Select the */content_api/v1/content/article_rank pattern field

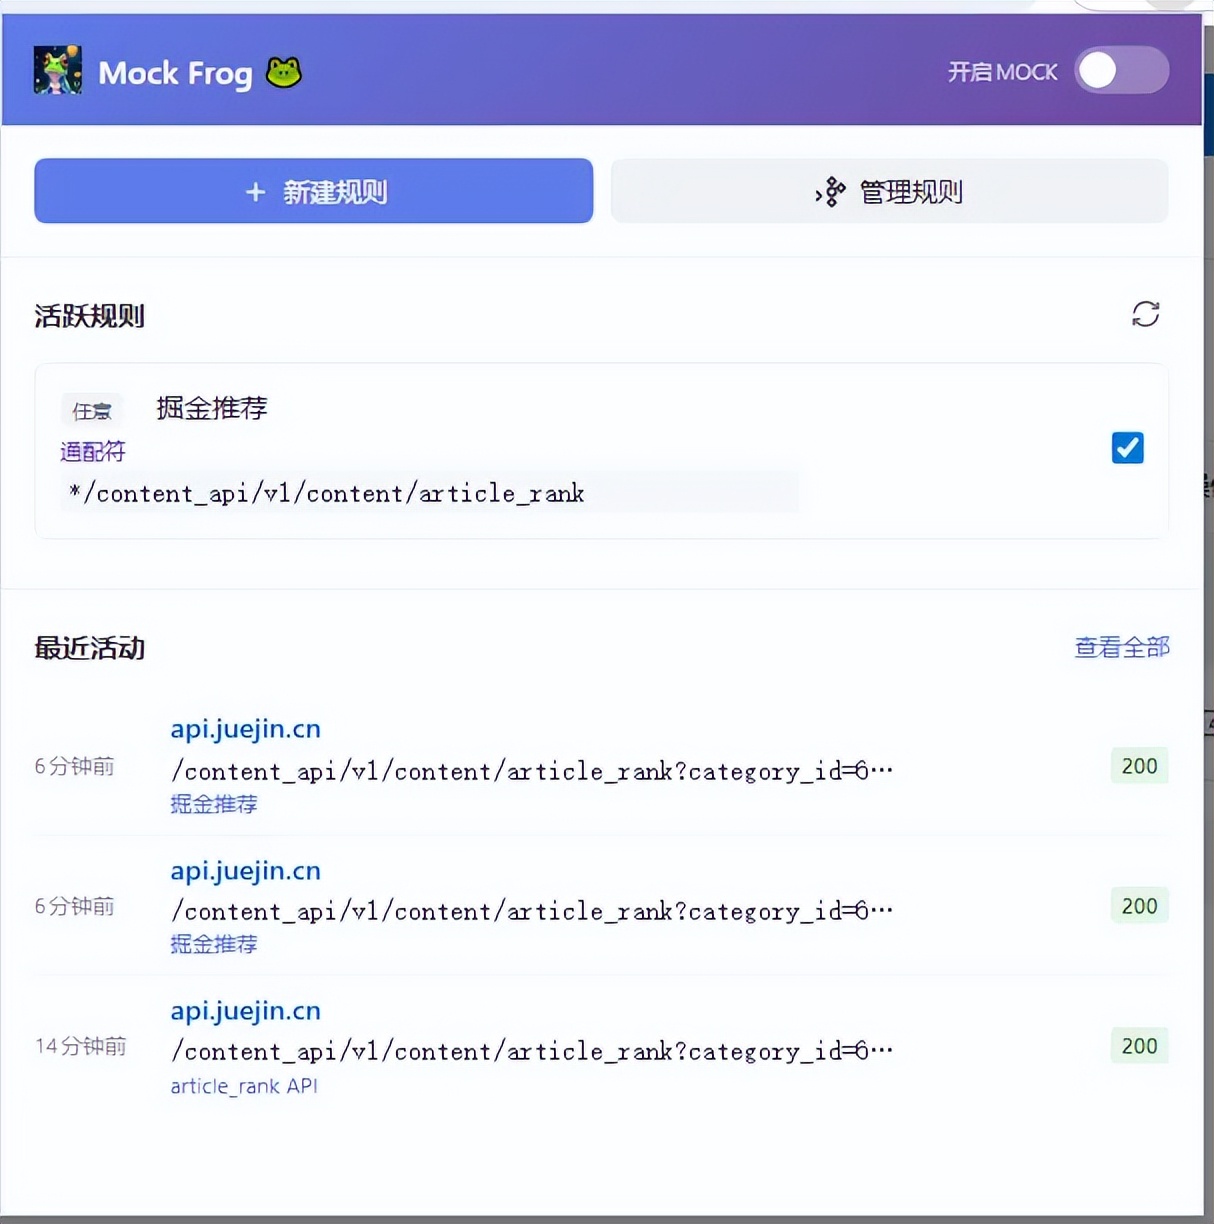point(430,493)
